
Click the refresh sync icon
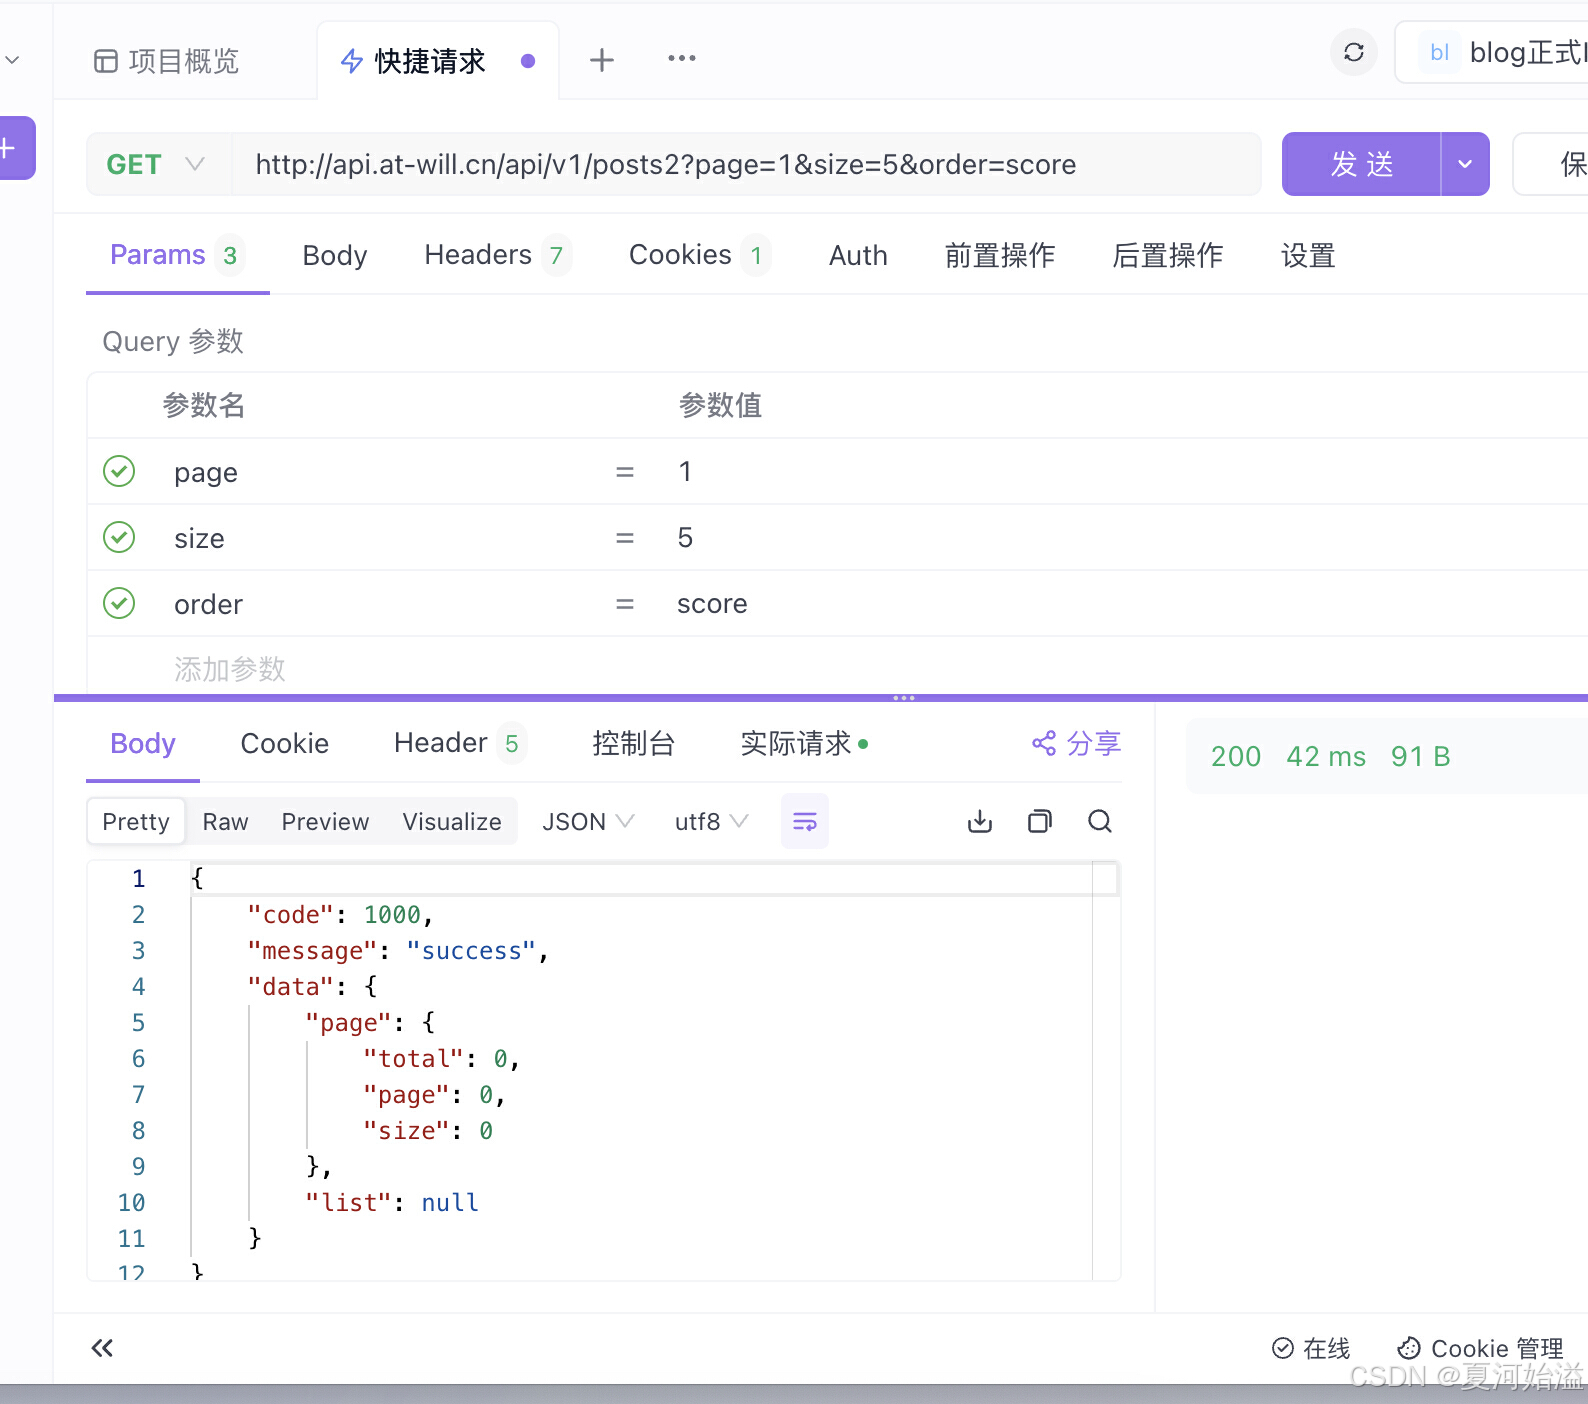tap(1353, 52)
